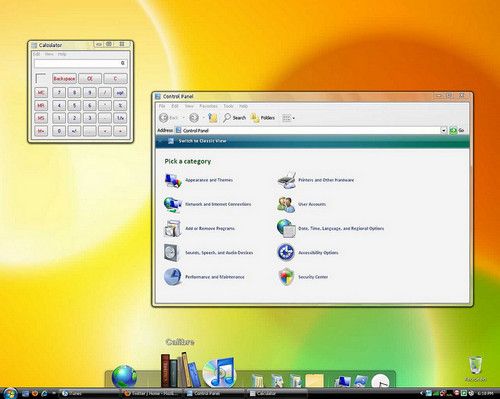Screen dimensions: 500x399
Task: Open Control Panel Favorites menu
Action: click(208, 106)
